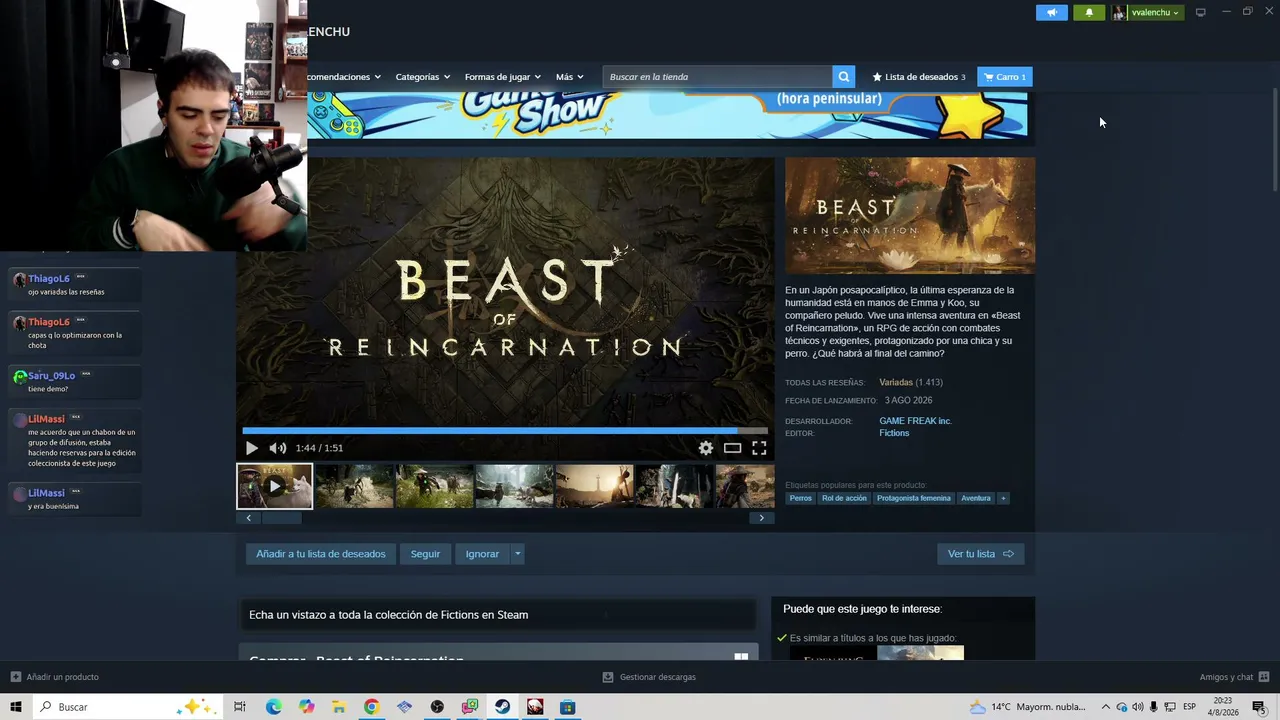1280x720 pixels.
Task: Open publisher Fictions link
Action: [894, 433]
